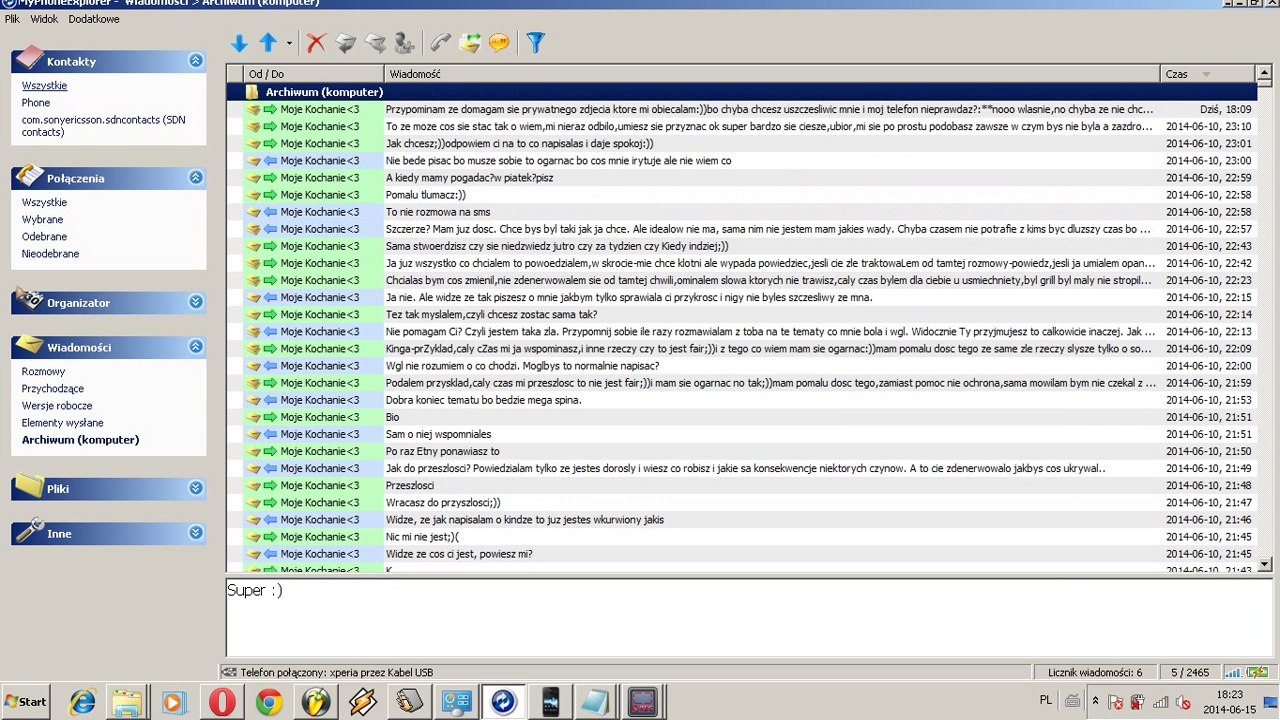Collapse the Kontakty sidebar section
1280x720 pixels.
[196, 61]
